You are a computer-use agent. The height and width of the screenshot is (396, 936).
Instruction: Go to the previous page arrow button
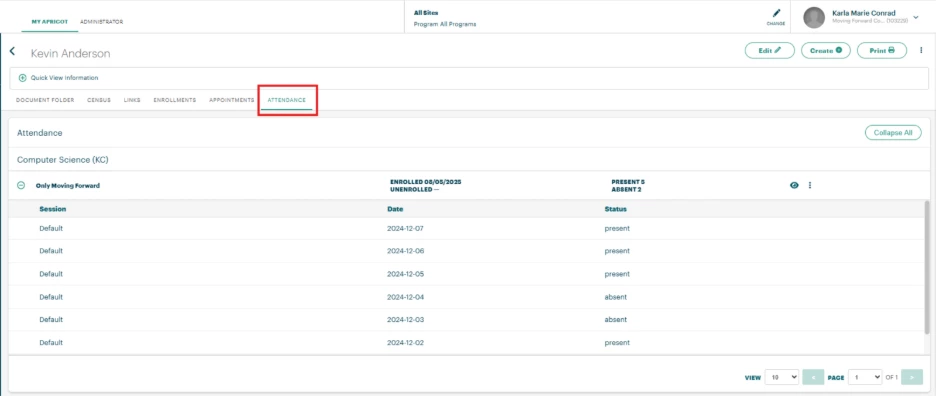click(813, 377)
